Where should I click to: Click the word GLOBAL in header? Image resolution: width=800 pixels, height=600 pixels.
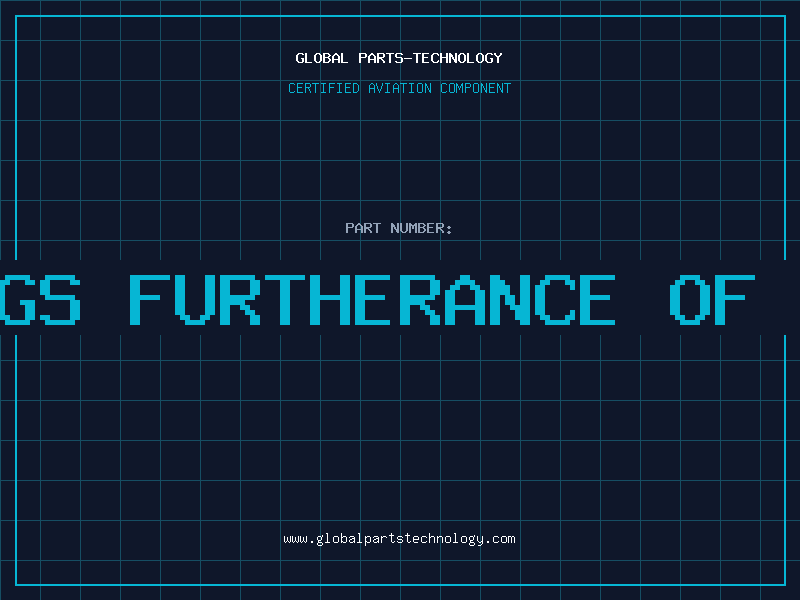pyautogui.click(x=321, y=58)
